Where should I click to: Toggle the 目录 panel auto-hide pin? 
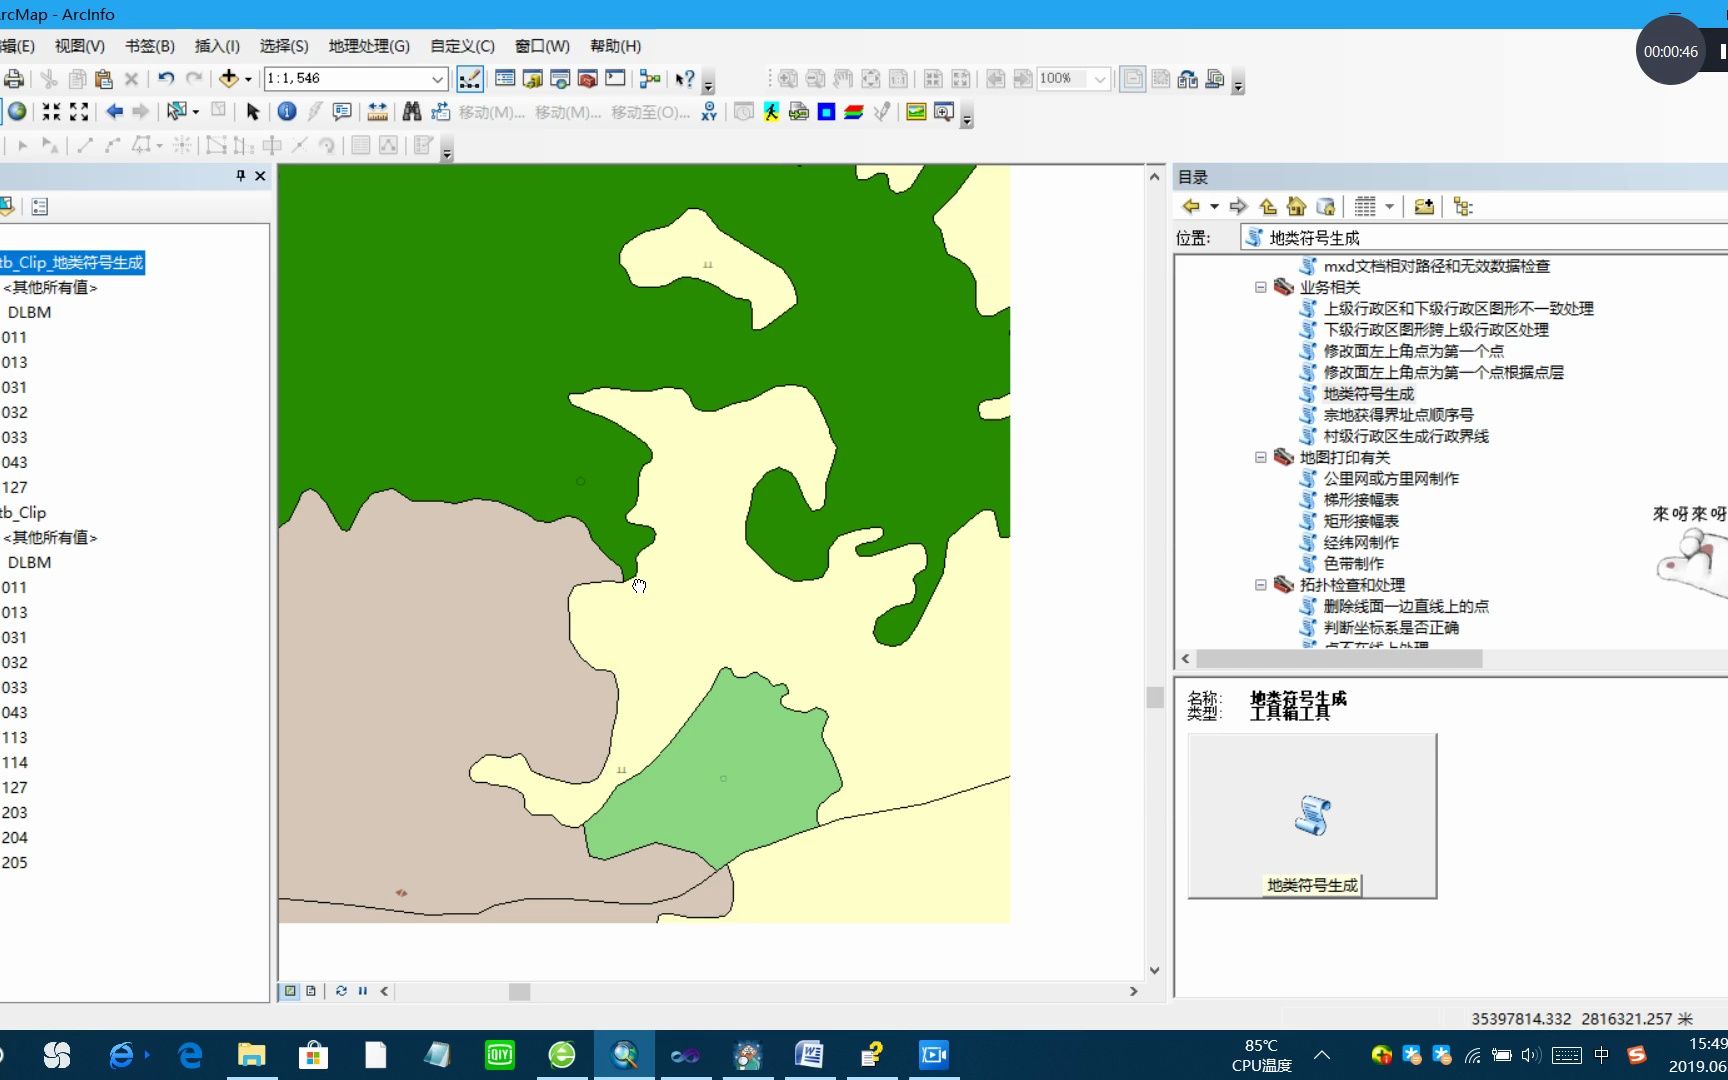click(240, 175)
